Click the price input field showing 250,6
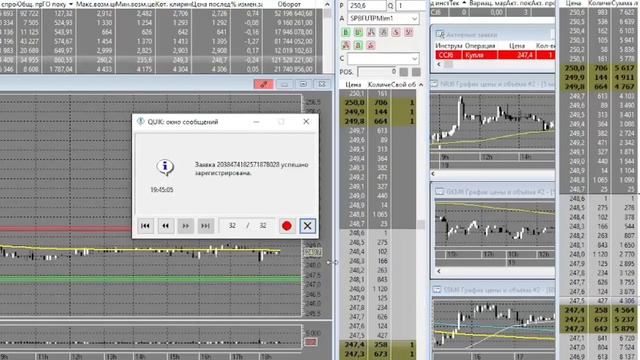 click(367, 6)
